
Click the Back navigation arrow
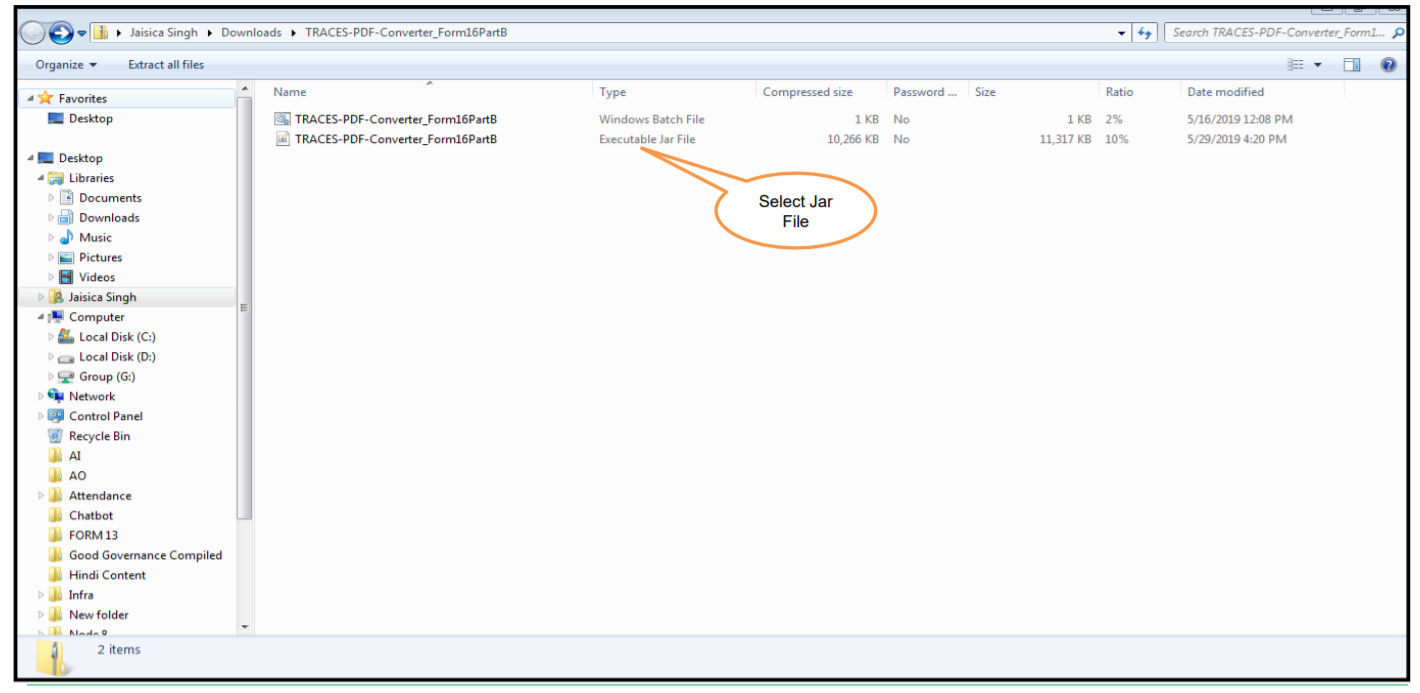point(33,32)
